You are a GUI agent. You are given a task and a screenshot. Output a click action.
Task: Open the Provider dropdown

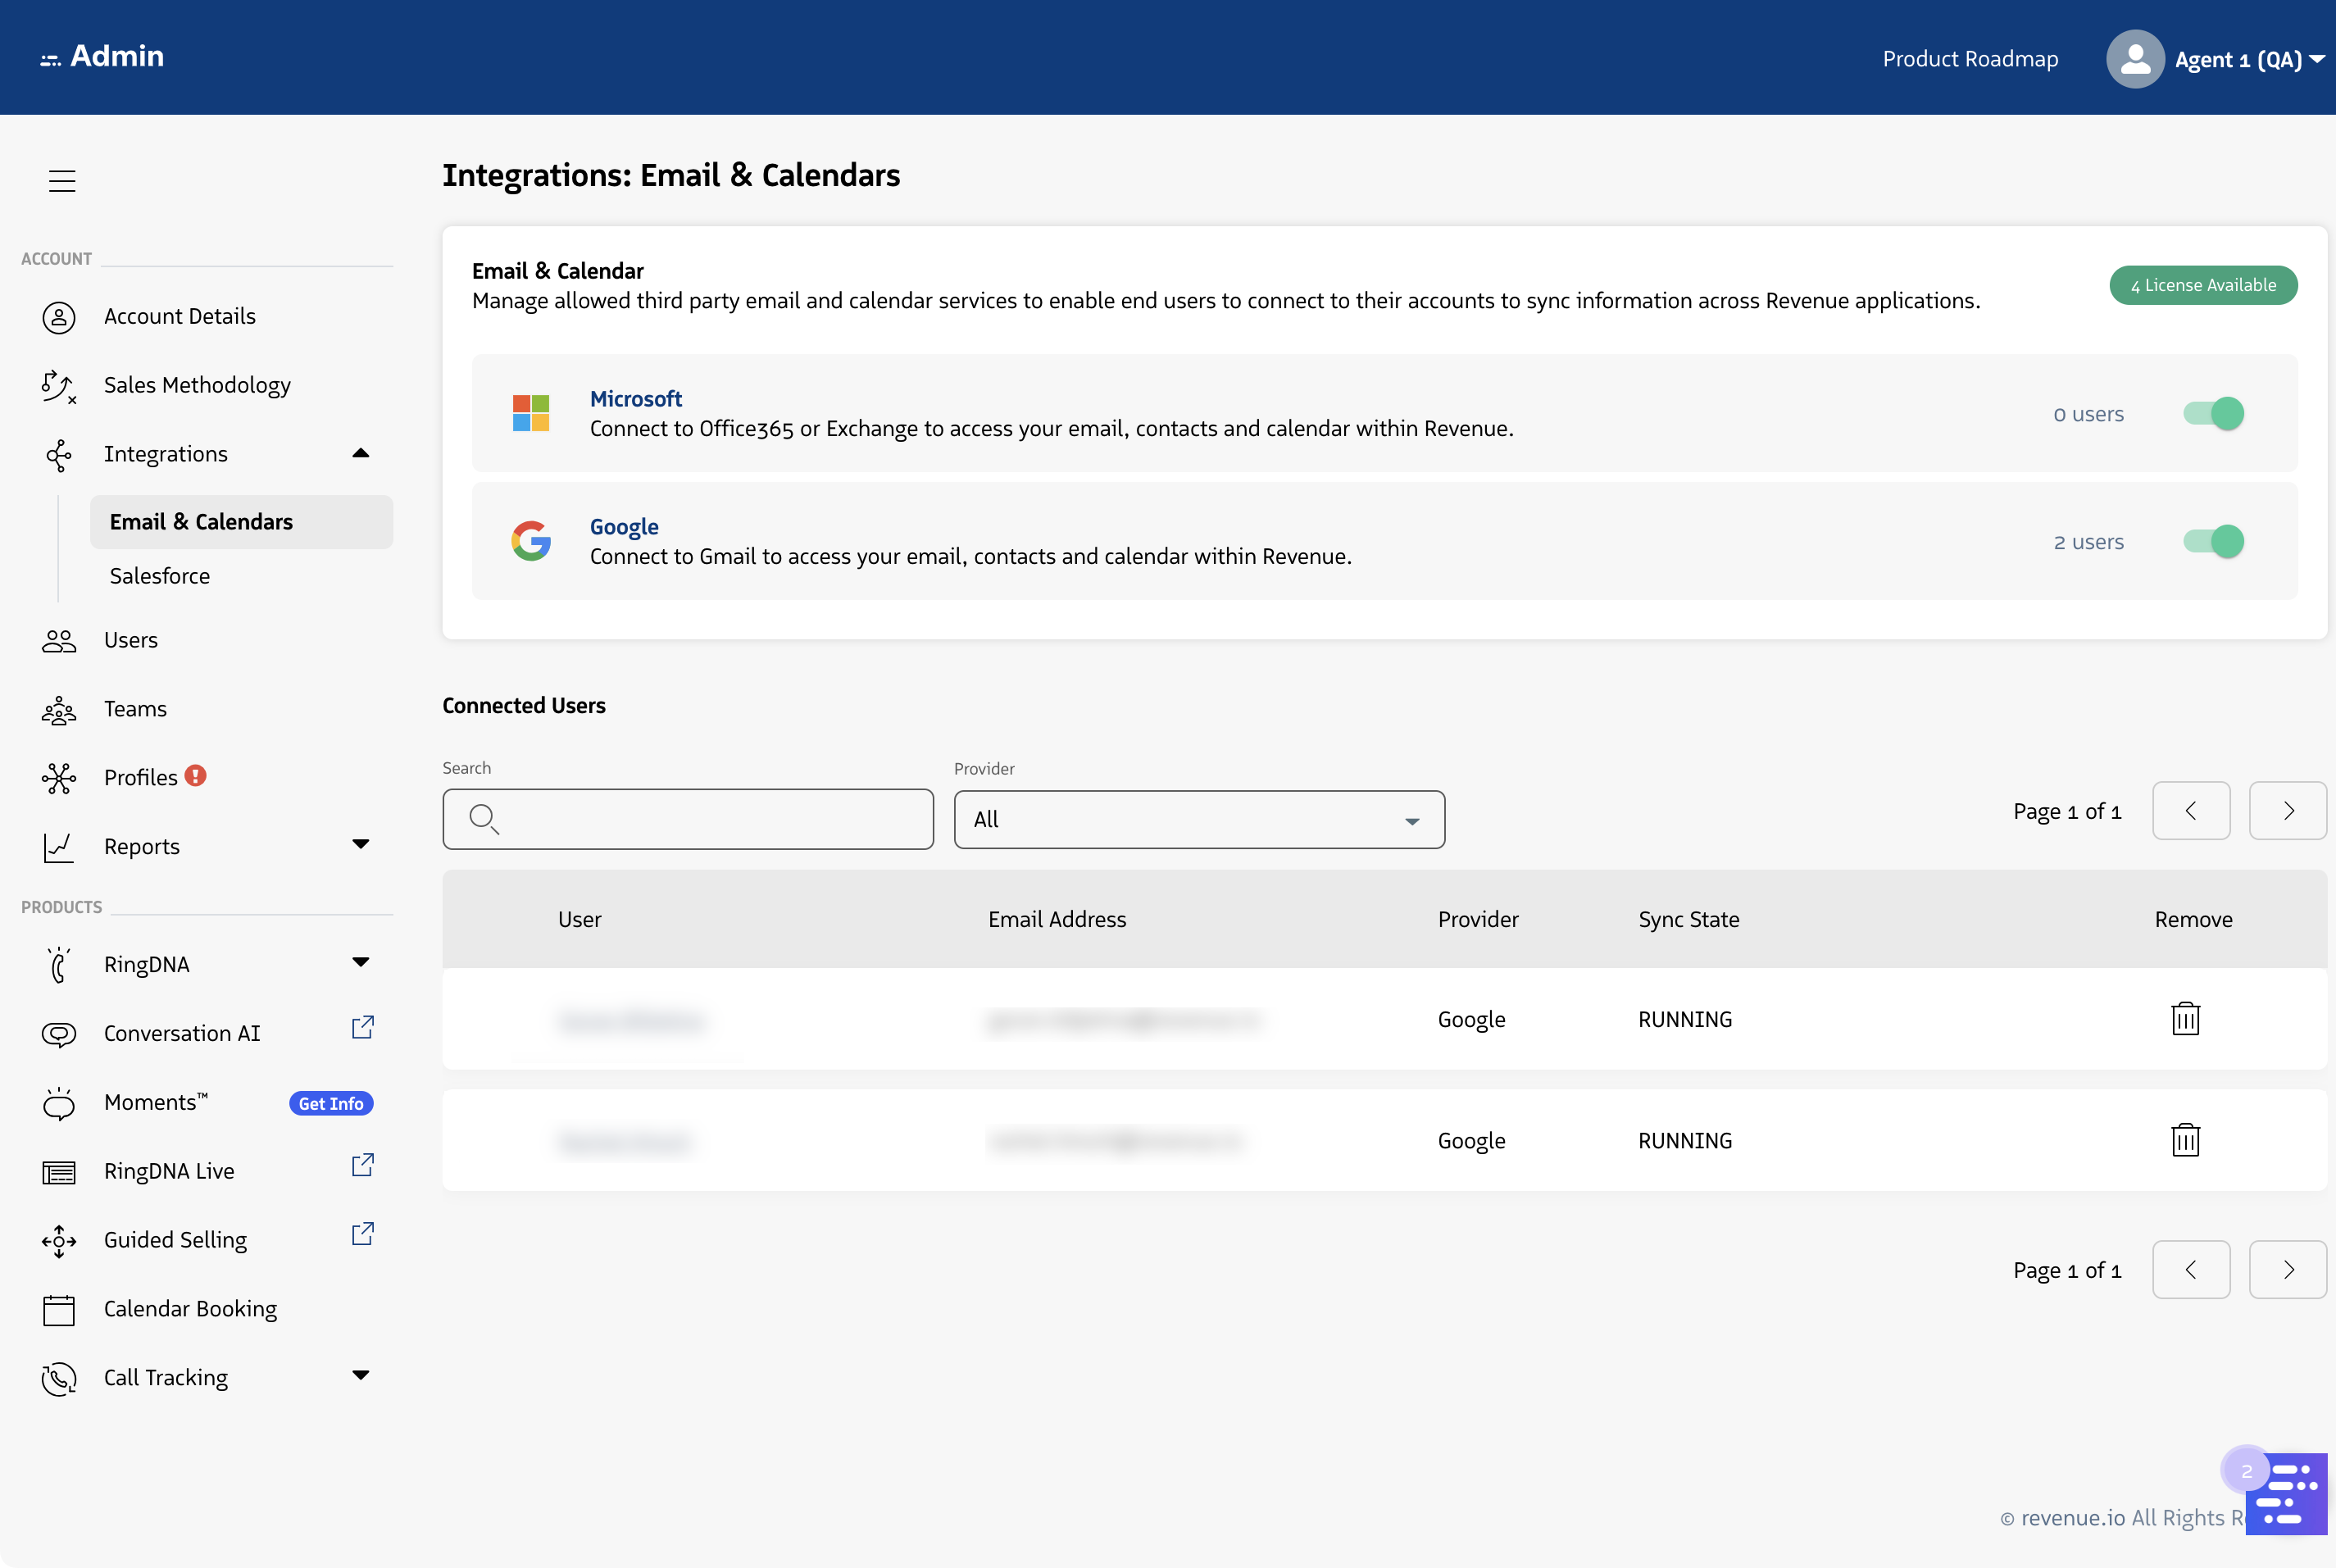tap(1198, 820)
